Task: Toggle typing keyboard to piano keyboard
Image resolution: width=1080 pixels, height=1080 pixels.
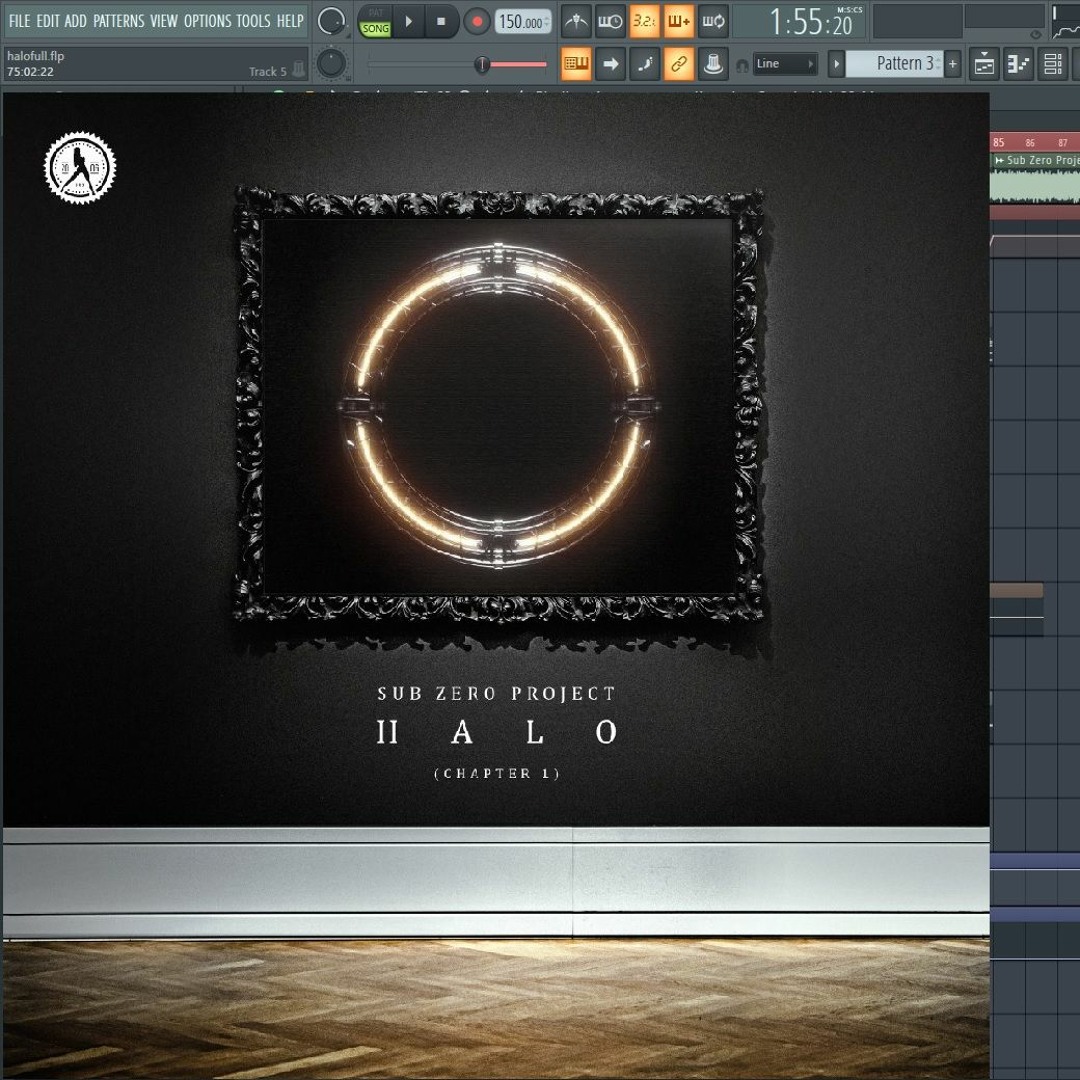Action: pos(574,63)
